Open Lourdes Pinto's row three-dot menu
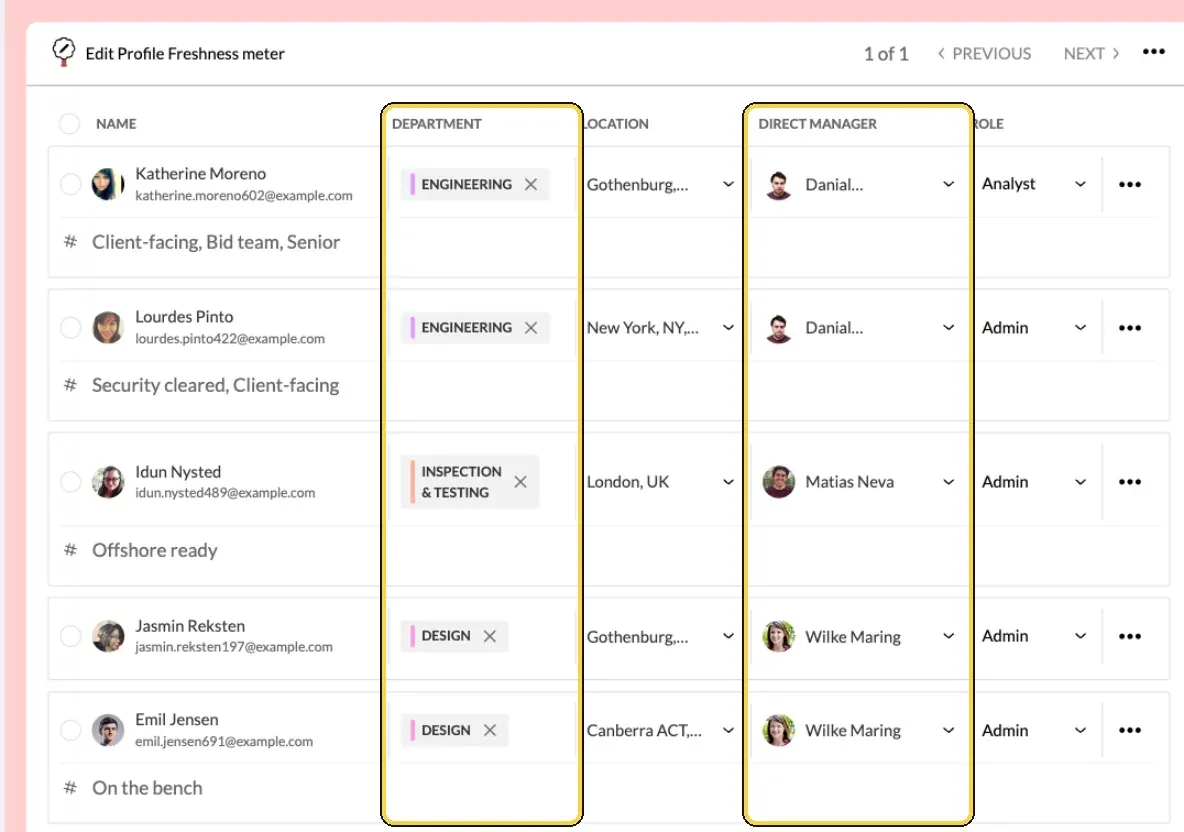The width and height of the screenshot is (1184, 832). point(1130,328)
